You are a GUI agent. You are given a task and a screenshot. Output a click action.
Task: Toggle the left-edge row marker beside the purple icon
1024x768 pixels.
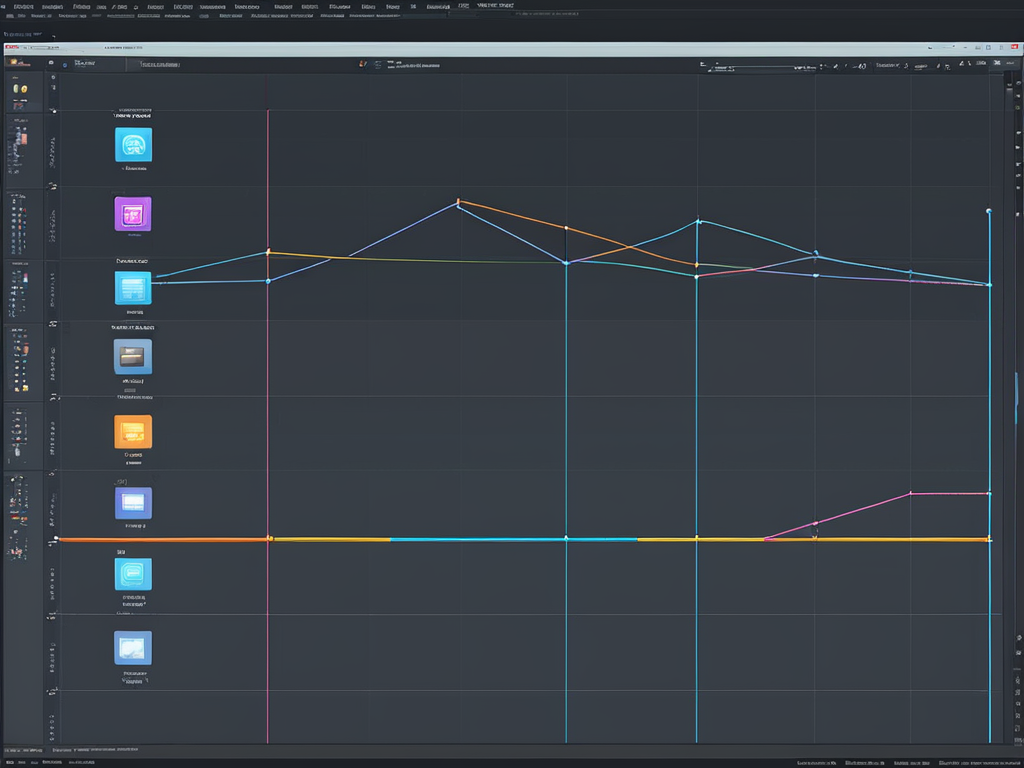pos(54,186)
